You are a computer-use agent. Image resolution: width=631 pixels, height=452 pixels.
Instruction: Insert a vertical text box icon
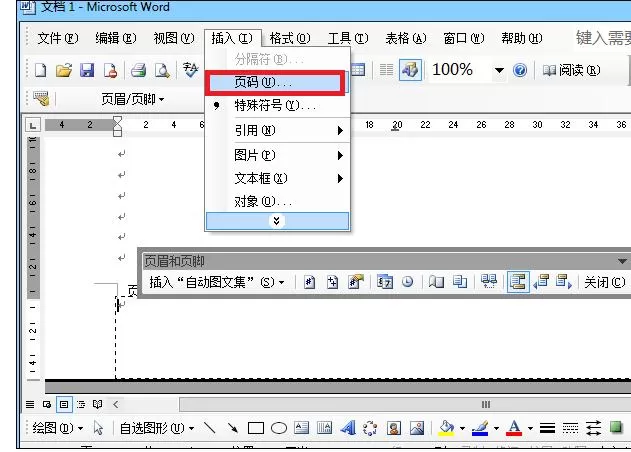324,428
